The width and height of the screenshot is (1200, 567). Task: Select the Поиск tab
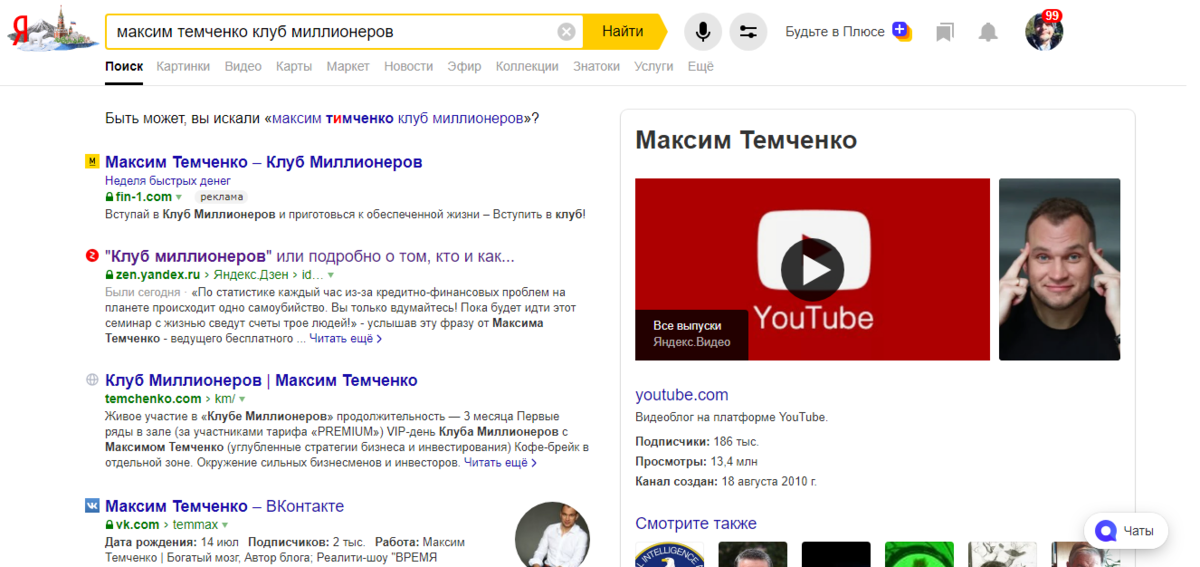pos(124,66)
